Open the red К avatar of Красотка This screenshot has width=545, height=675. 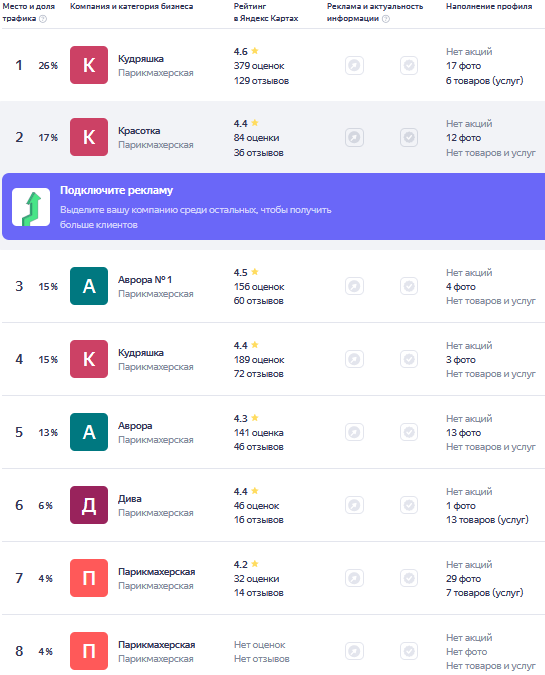89,137
